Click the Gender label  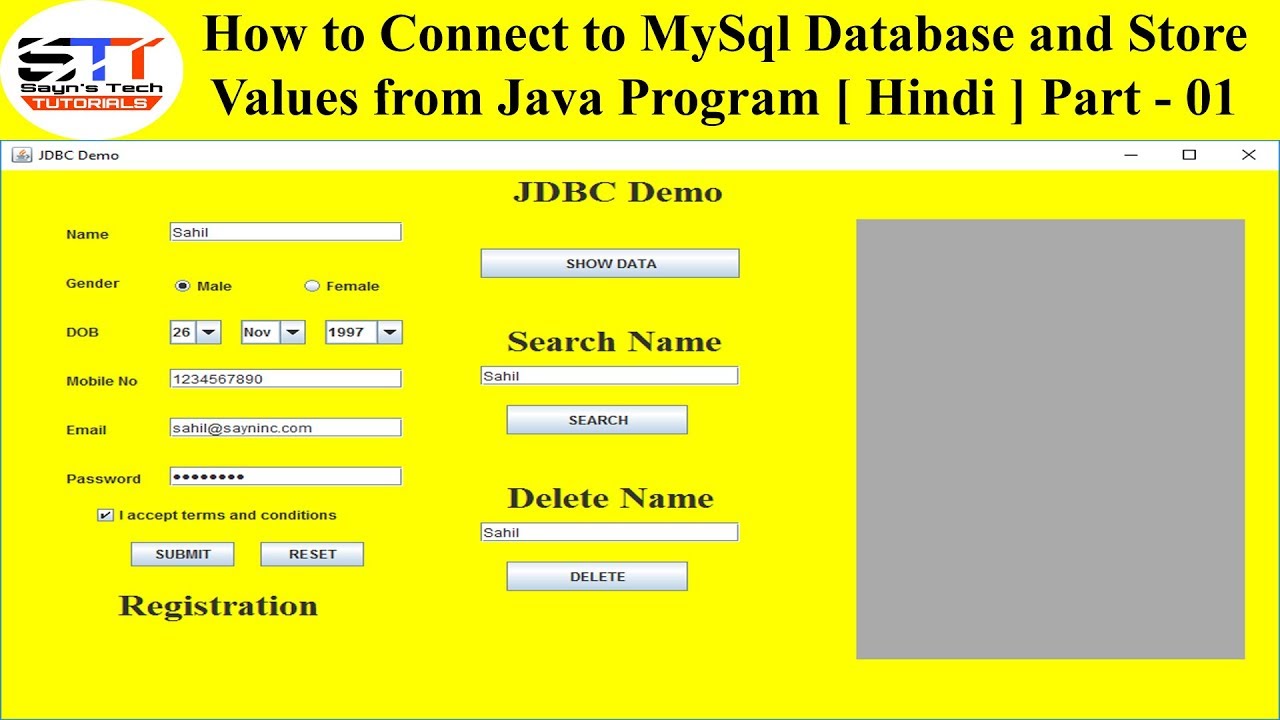92,283
